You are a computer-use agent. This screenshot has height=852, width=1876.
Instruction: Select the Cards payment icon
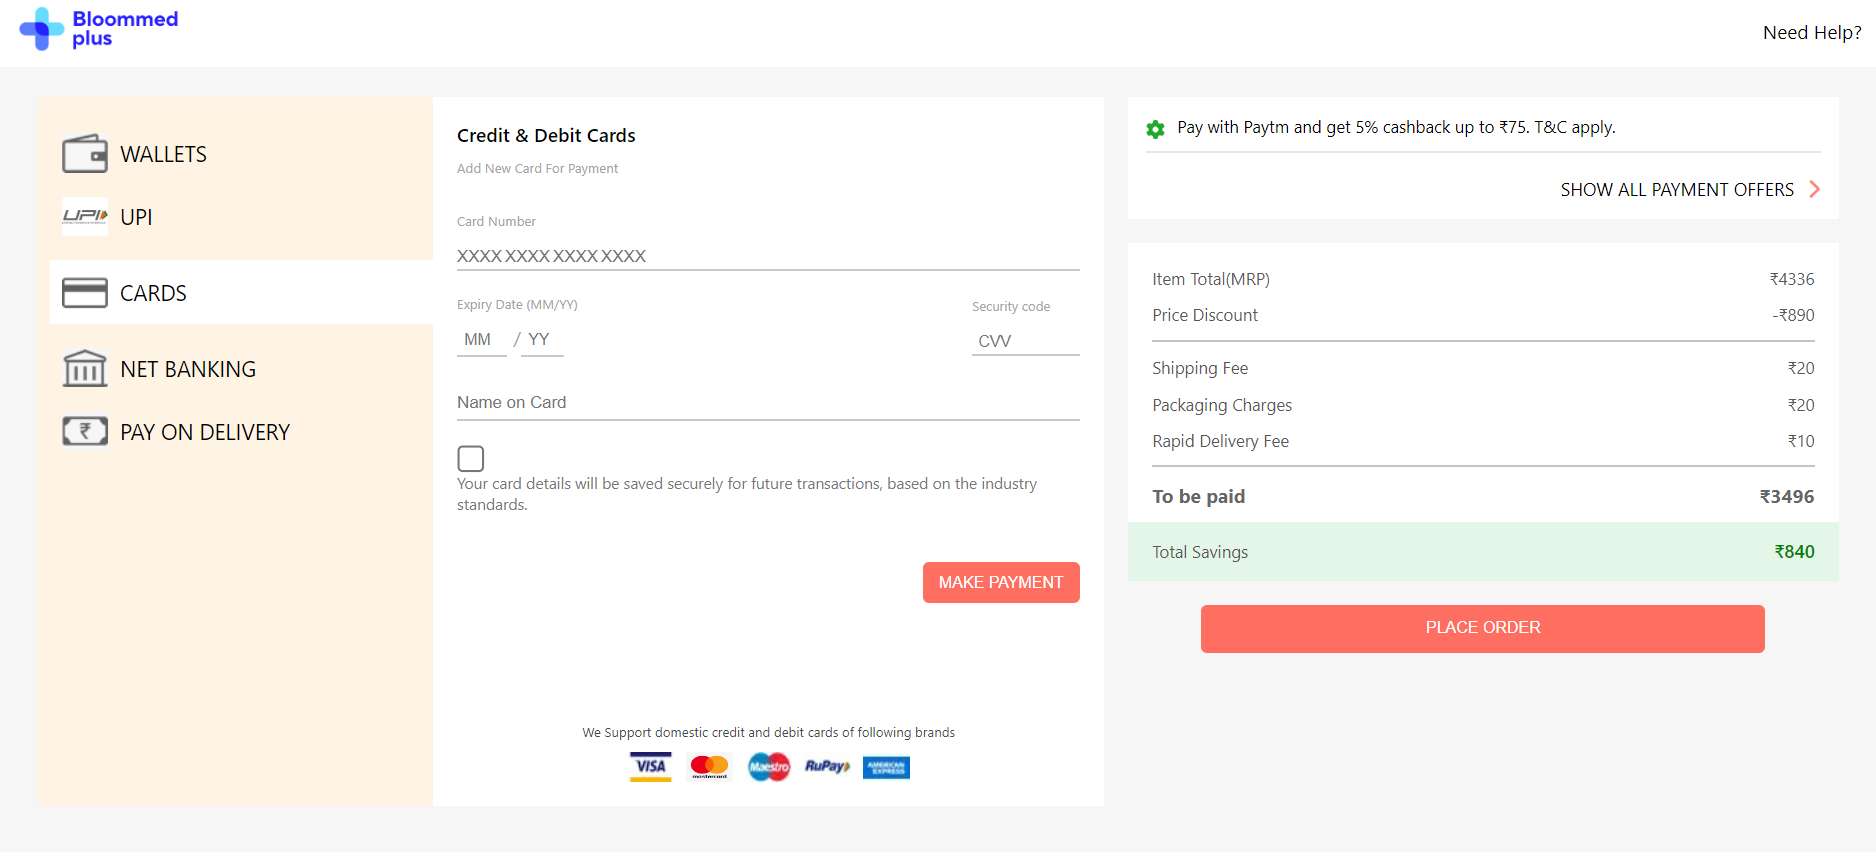coord(85,291)
